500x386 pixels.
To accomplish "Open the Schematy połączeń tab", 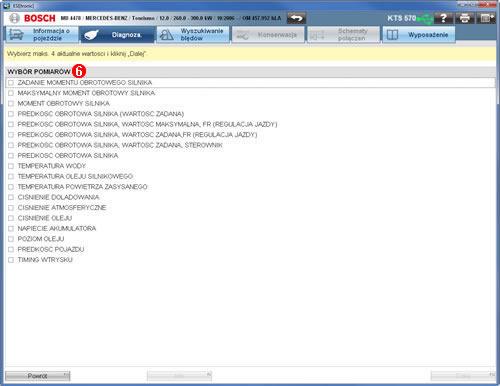I will pos(344,35).
